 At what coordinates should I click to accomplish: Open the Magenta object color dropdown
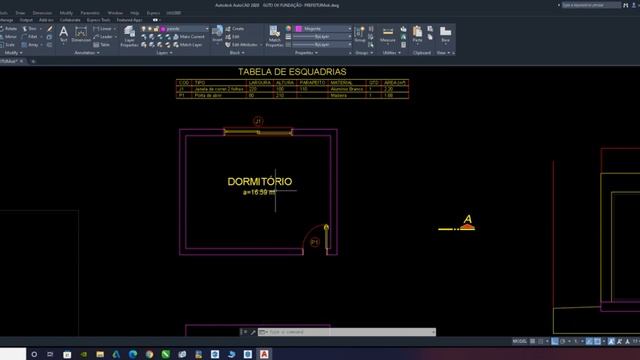coord(349,29)
